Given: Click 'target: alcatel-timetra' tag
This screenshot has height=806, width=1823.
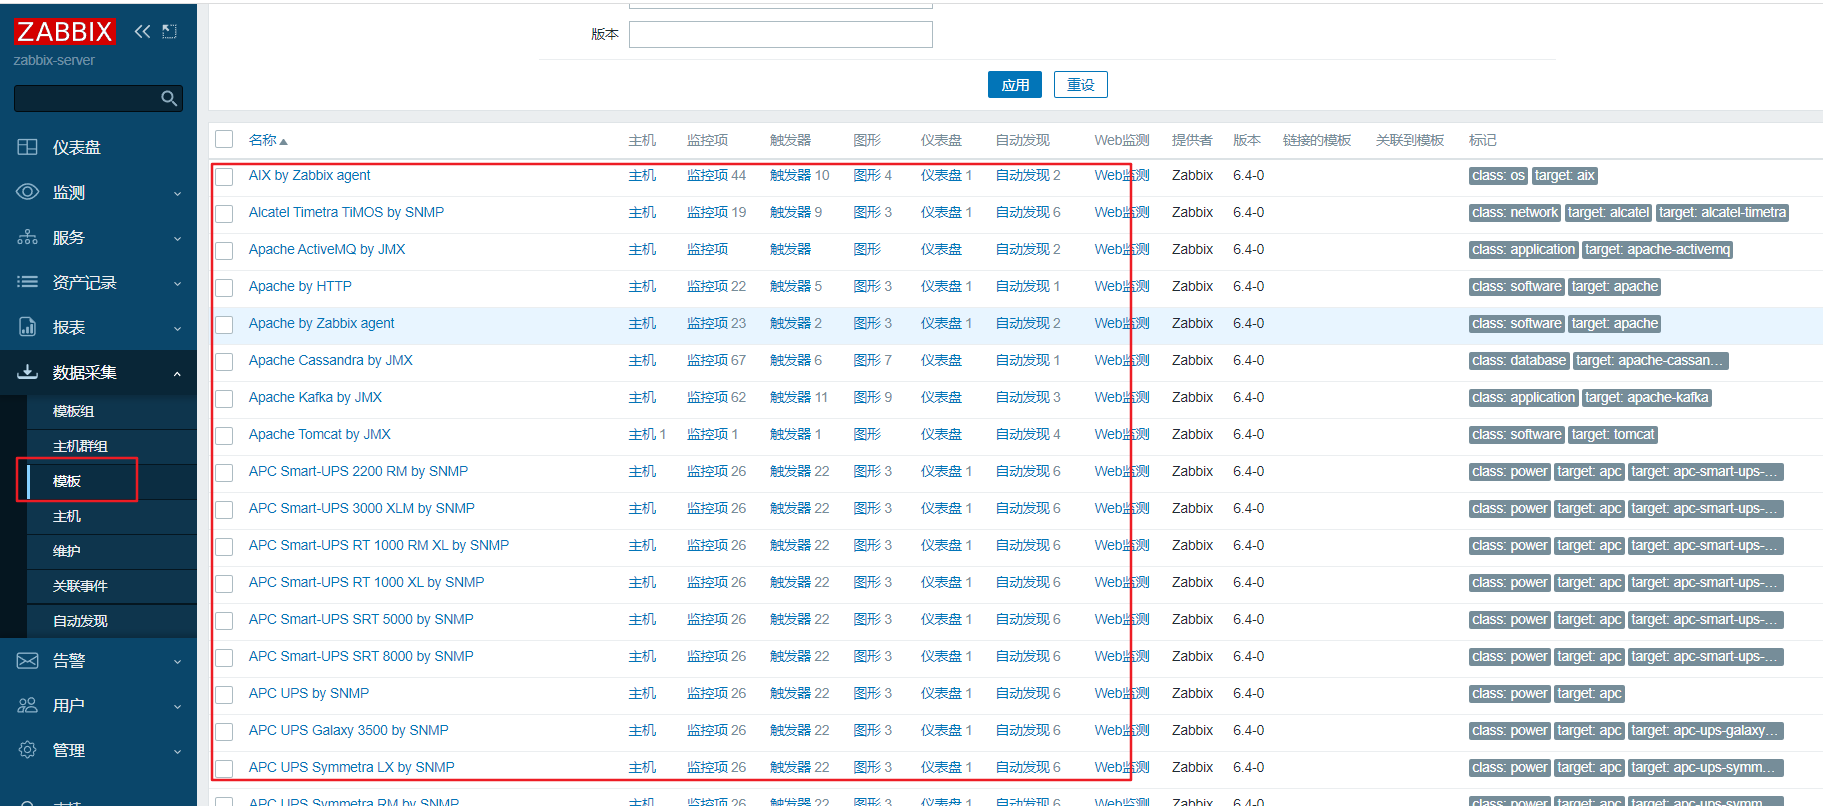Looking at the screenshot, I should [1722, 213].
